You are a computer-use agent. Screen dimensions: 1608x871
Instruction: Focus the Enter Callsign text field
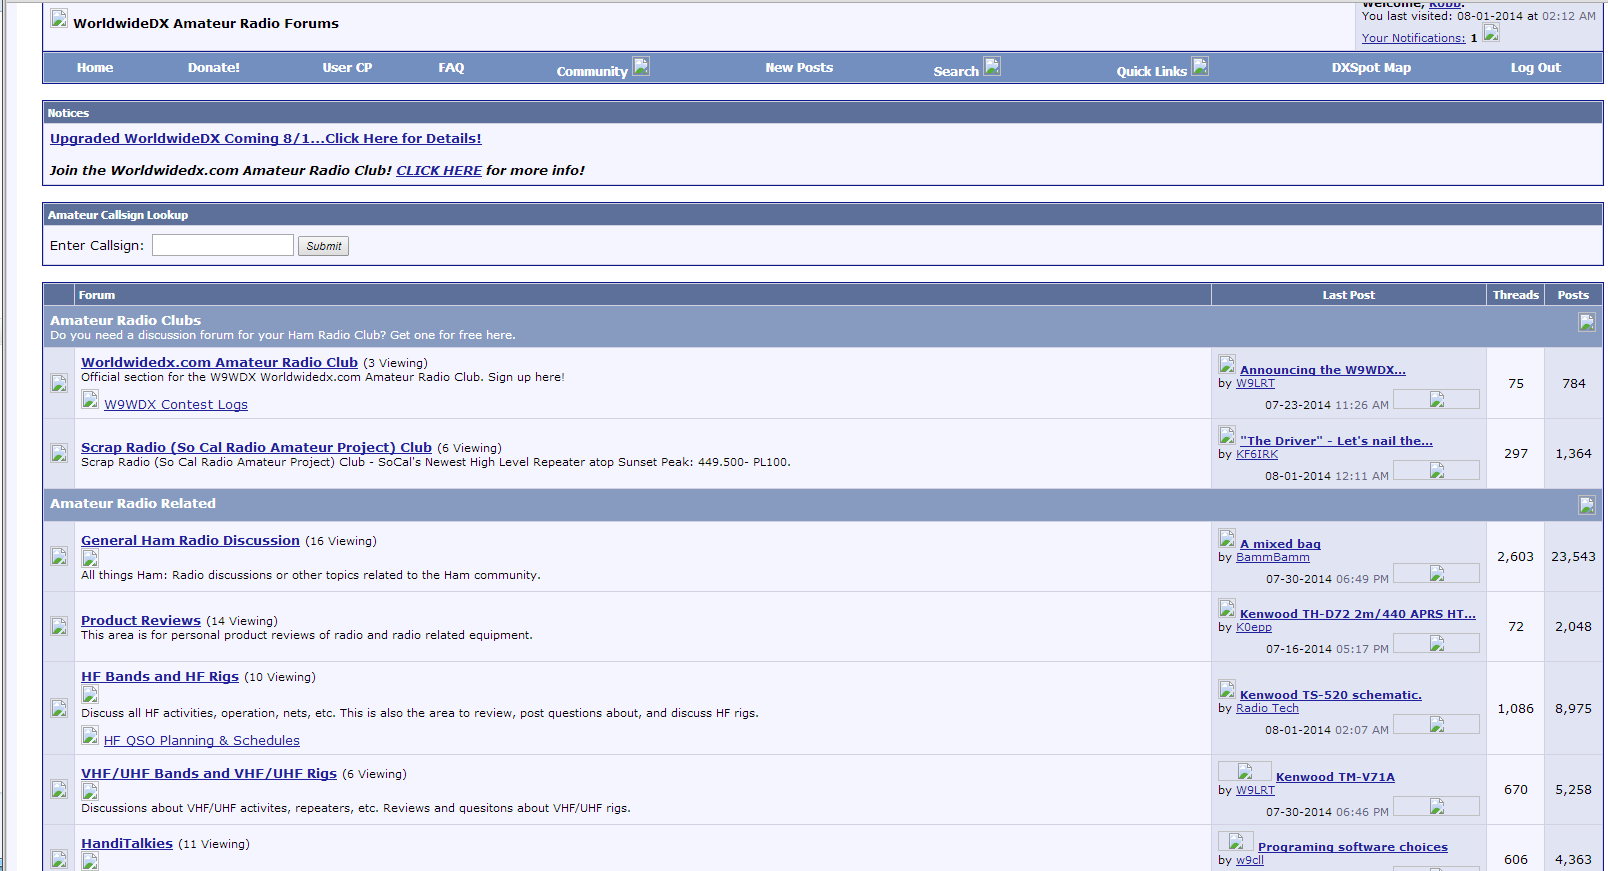coord(223,246)
